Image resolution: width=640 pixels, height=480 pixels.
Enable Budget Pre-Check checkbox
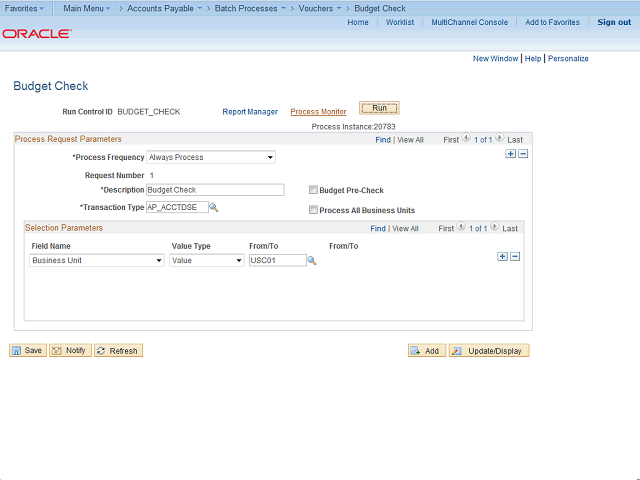[313, 190]
